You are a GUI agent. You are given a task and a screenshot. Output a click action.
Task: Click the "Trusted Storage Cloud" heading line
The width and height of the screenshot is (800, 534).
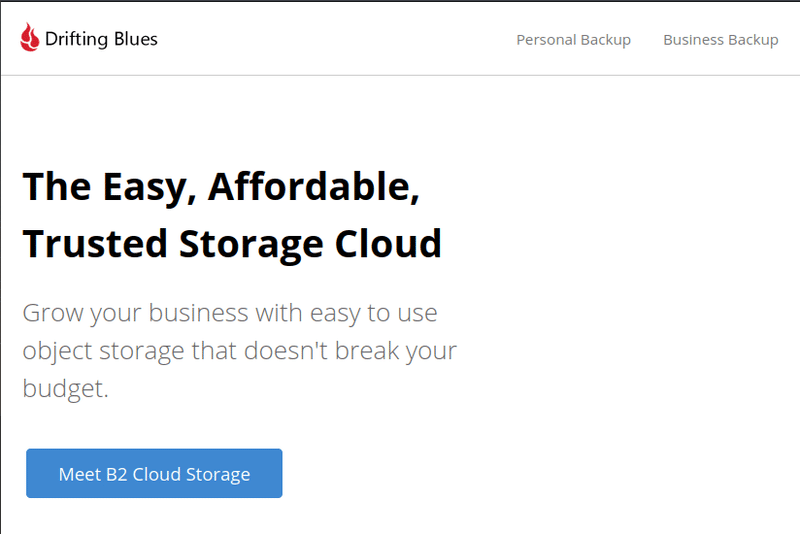[232, 245]
